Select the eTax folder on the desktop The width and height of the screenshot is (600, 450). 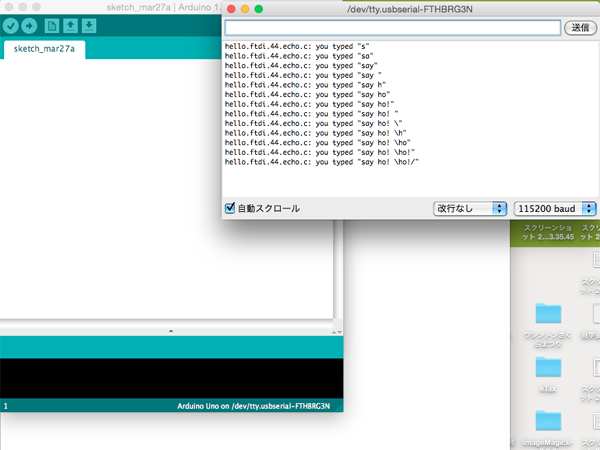click(548, 375)
